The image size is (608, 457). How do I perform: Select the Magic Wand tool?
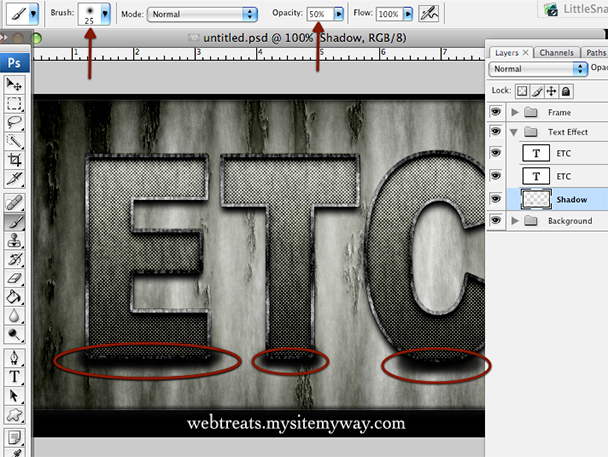[14, 141]
